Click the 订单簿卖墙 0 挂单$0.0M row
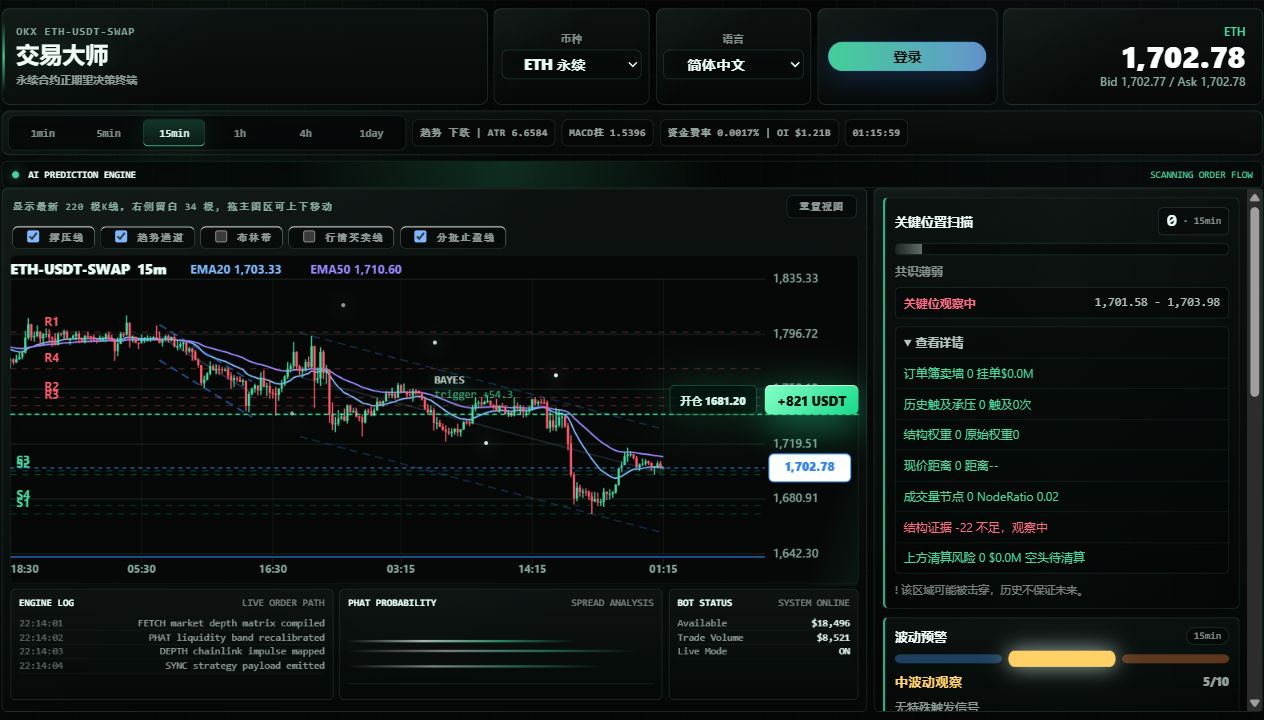The width and height of the screenshot is (1264, 720). (x=1062, y=373)
